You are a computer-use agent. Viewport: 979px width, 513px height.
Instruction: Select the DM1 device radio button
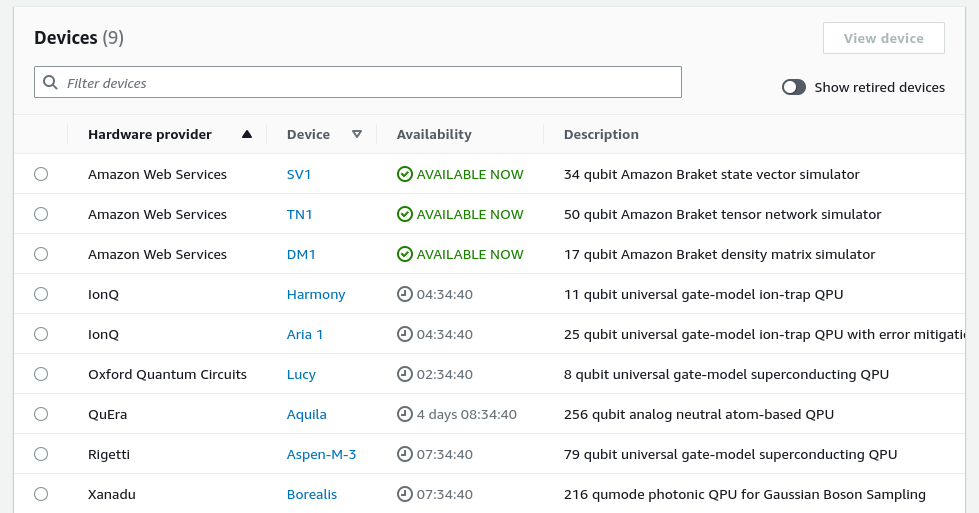[41, 254]
